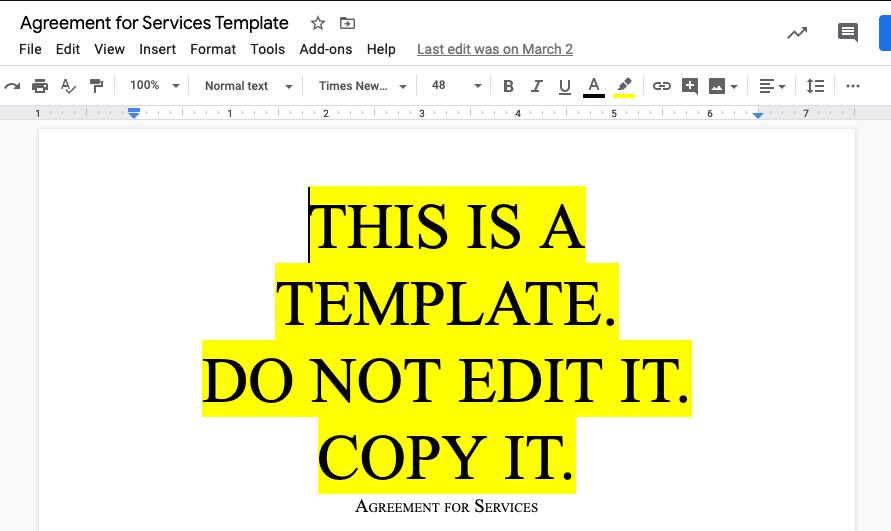The image size is (891, 531).
Task: Click the spelling and grammar check icon
Action: [68, 86]
